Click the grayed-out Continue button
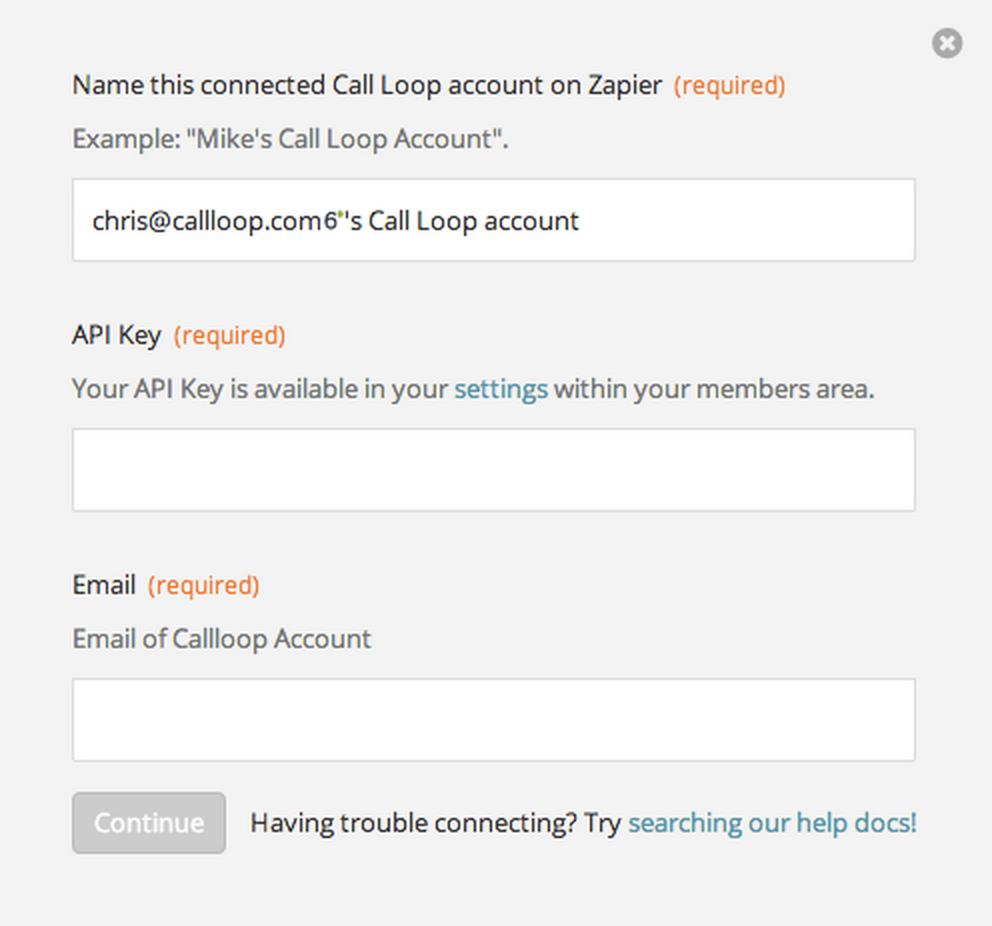The height and width of the screenshot is (926, 992). coord(149,823)
